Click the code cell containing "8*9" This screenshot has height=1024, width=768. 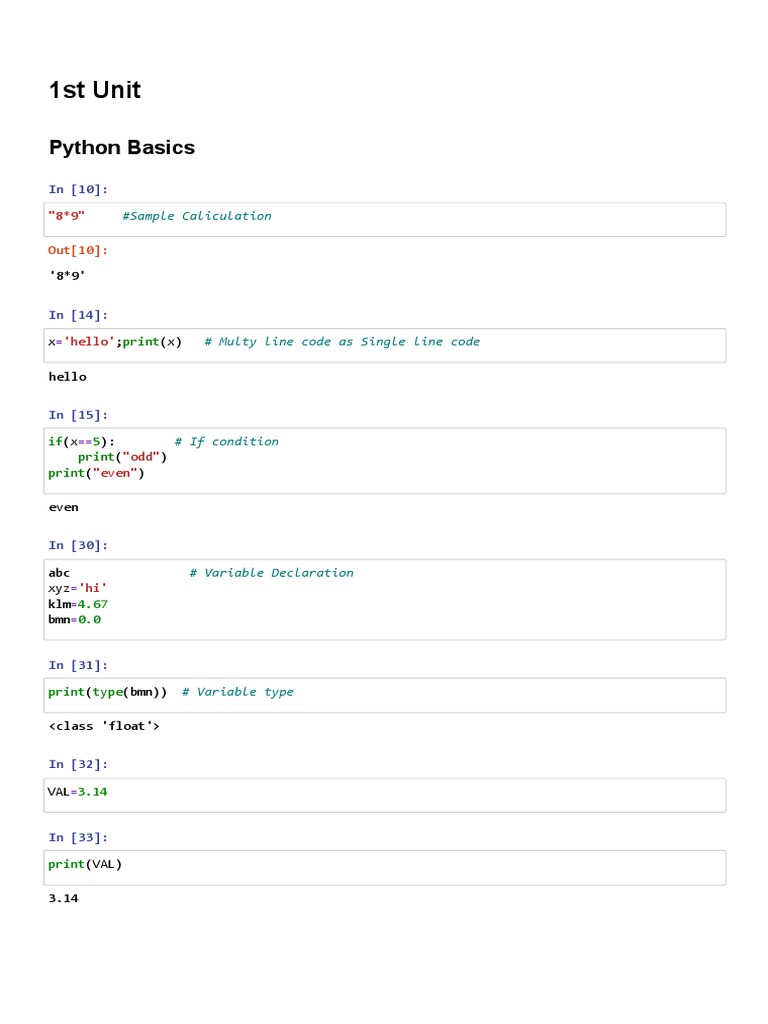click(386, 219)
